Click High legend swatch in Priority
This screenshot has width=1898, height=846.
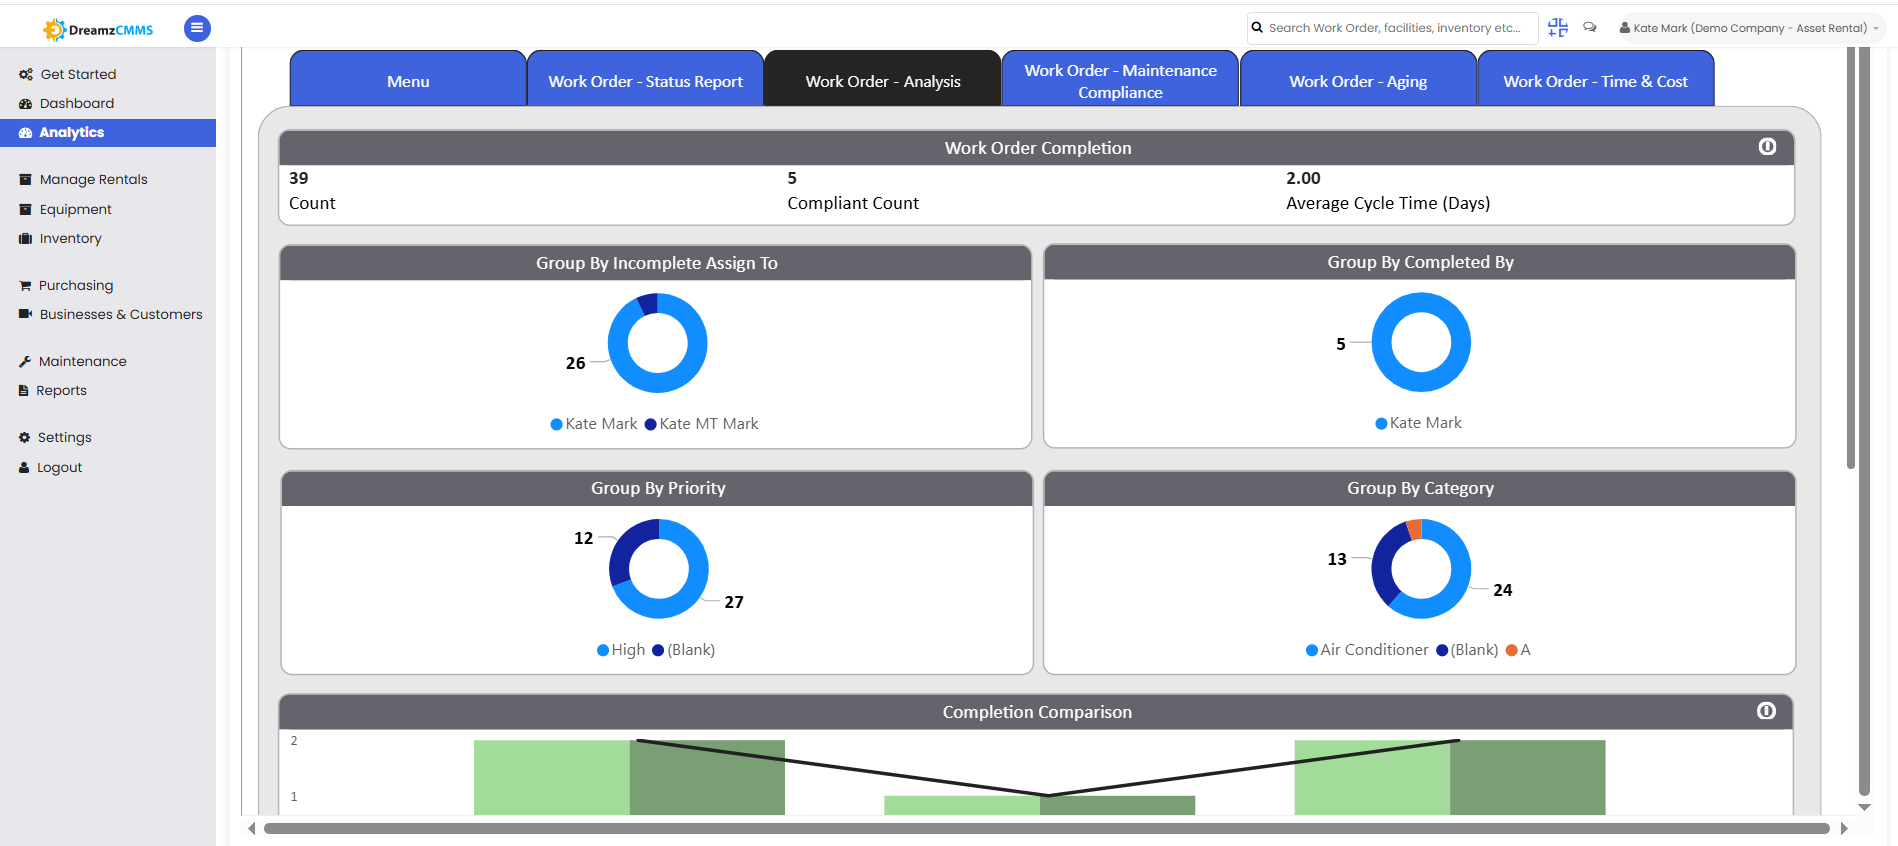(x=603, y=650)
